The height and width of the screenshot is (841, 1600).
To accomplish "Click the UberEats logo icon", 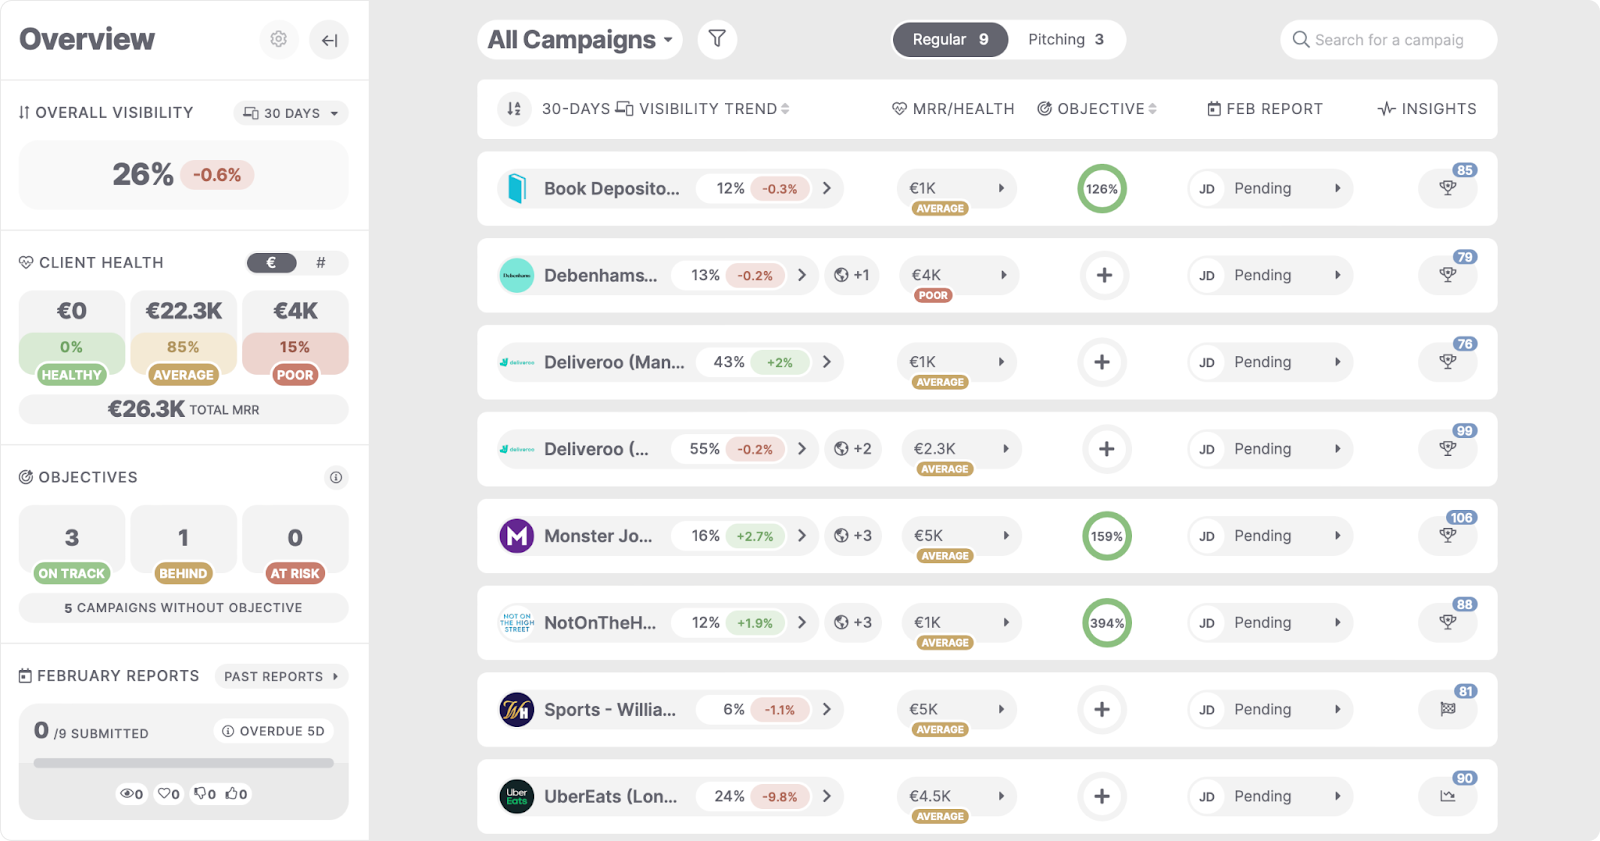I will coord(517,796).
